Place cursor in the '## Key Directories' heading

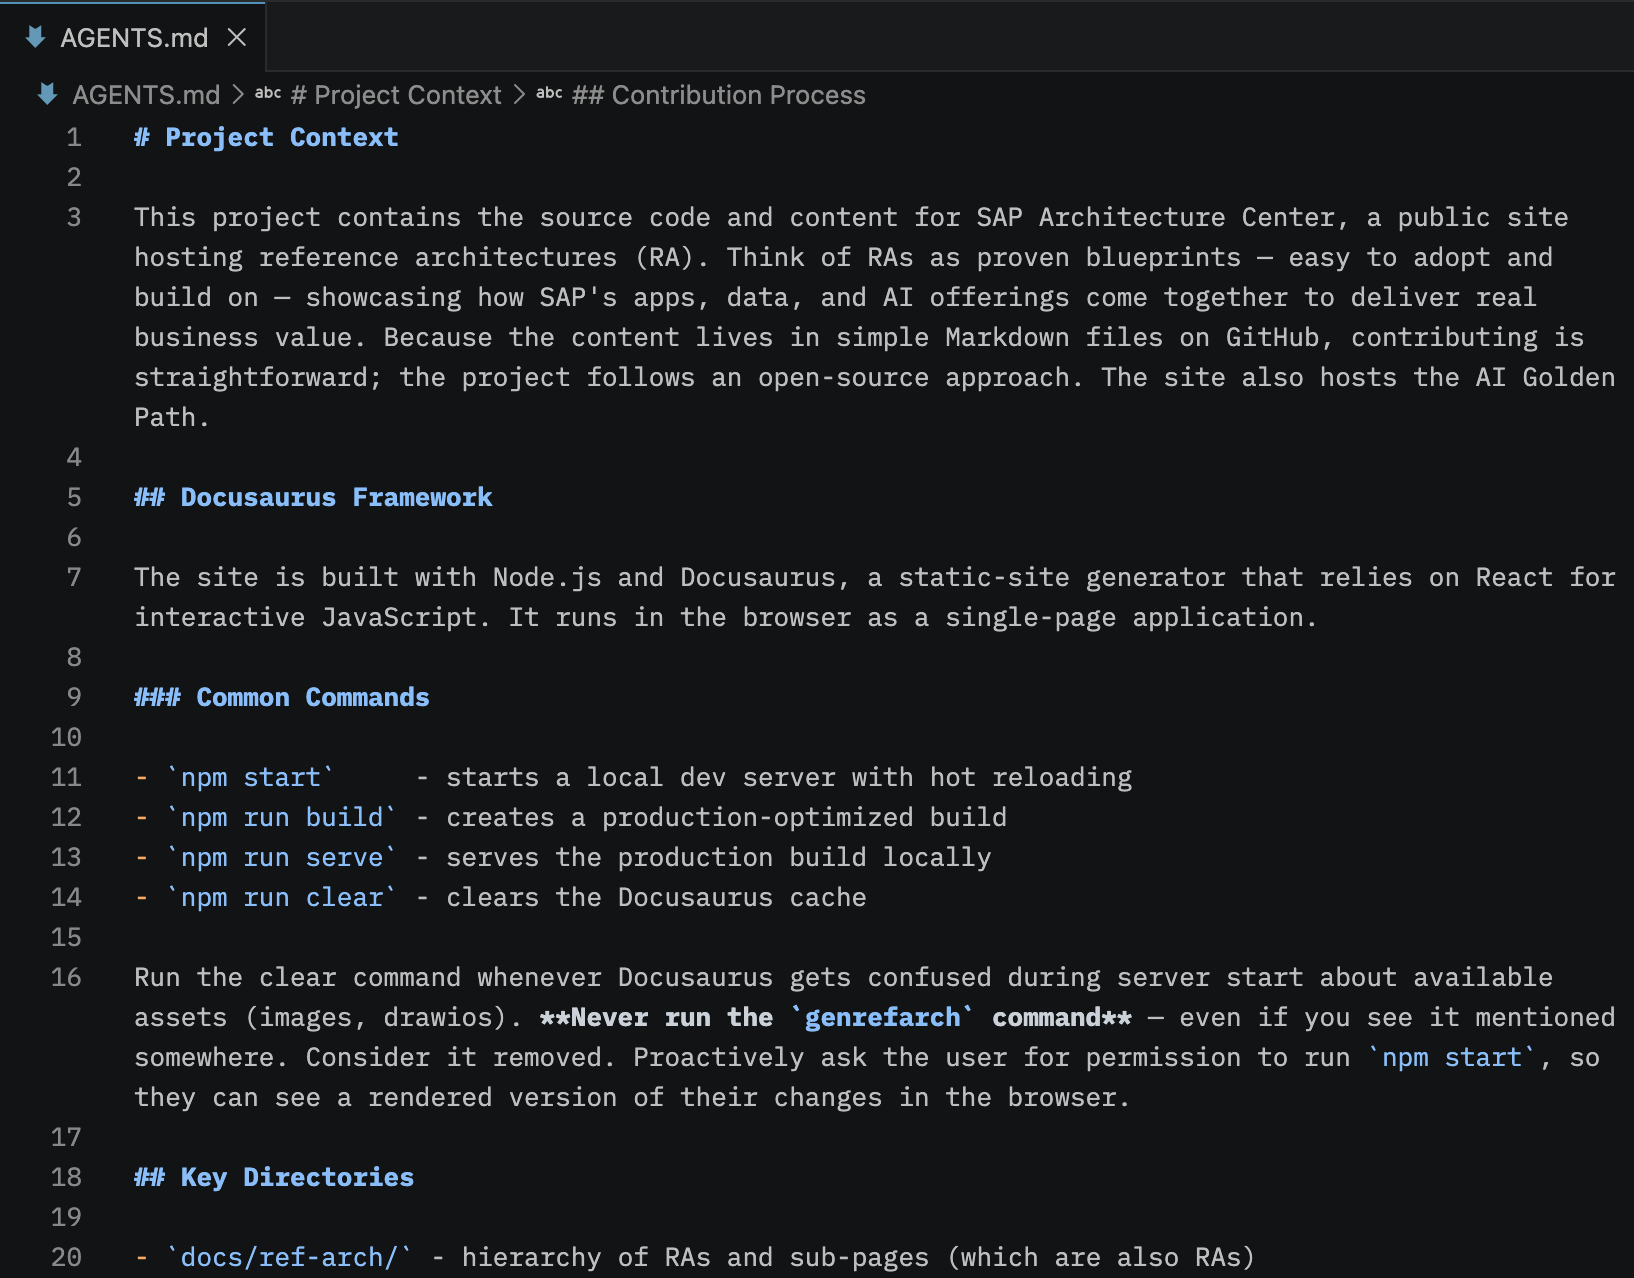[274, 1177]
